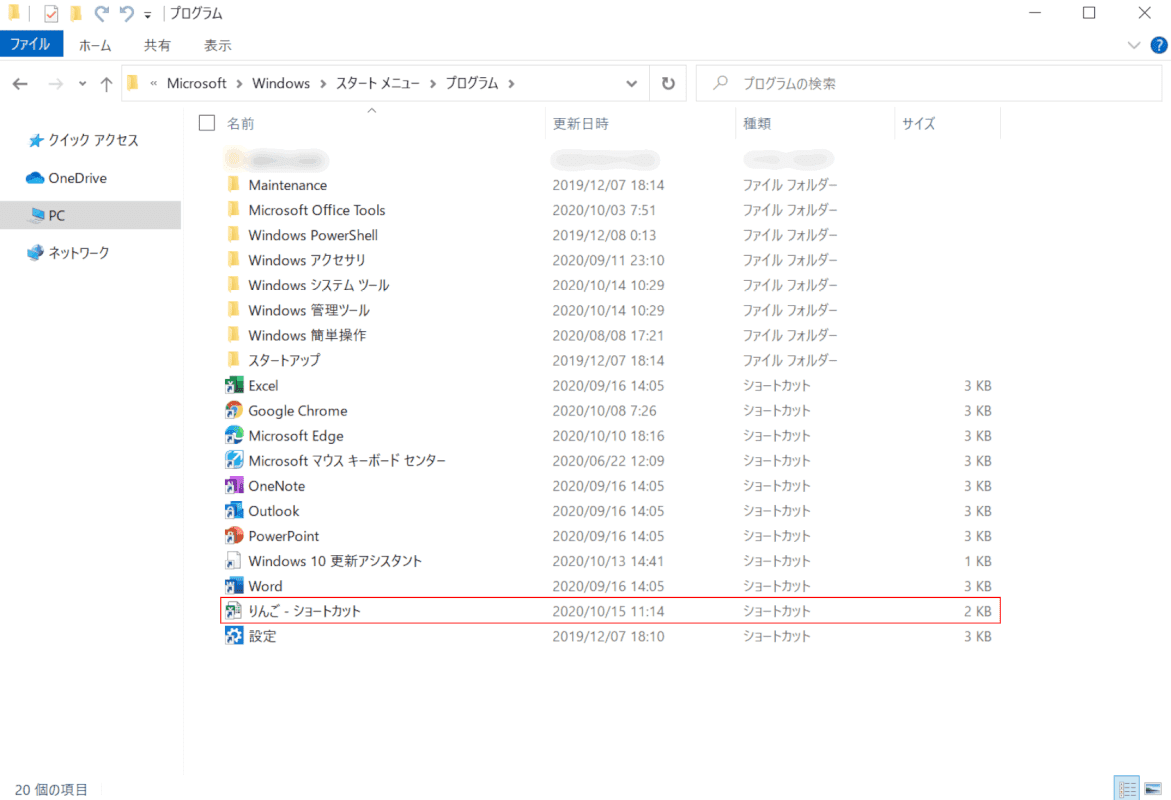Select Microsoft Office Tools folder icon
Image resolution: width=1171 pixels, height=800 pixels.
pos(234,210)
